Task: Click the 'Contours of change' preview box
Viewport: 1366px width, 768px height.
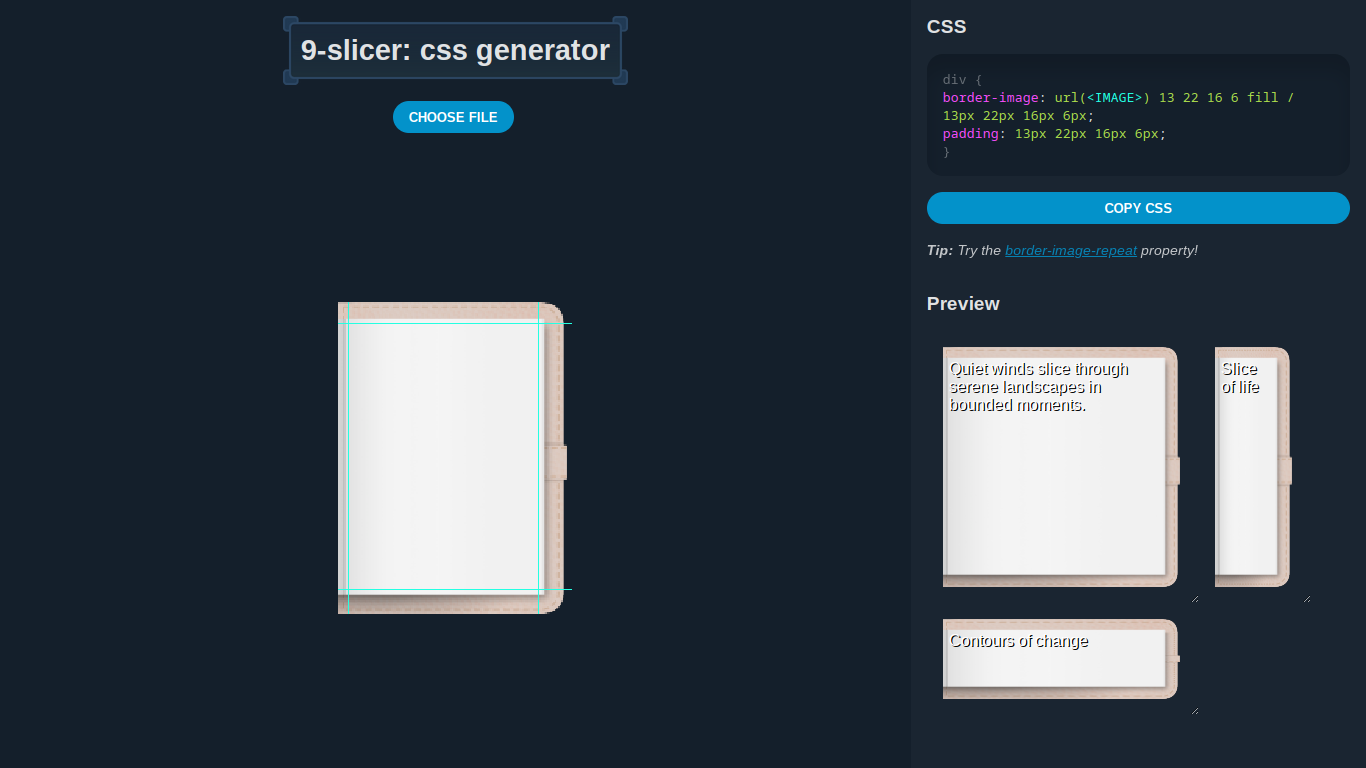Action: pyautogui.click(x=1060, y=658)
